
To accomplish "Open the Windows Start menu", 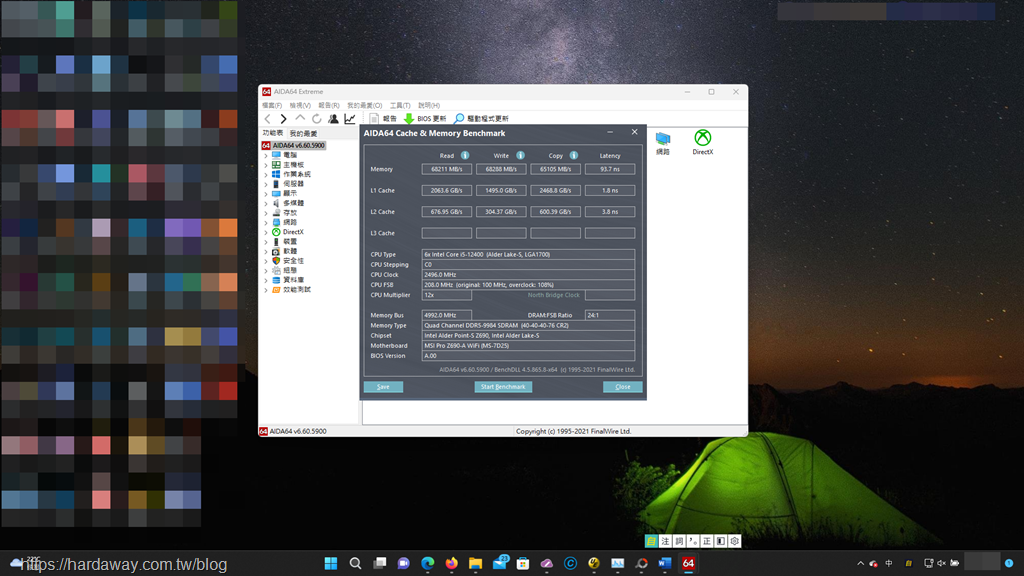I will (331, 563).
